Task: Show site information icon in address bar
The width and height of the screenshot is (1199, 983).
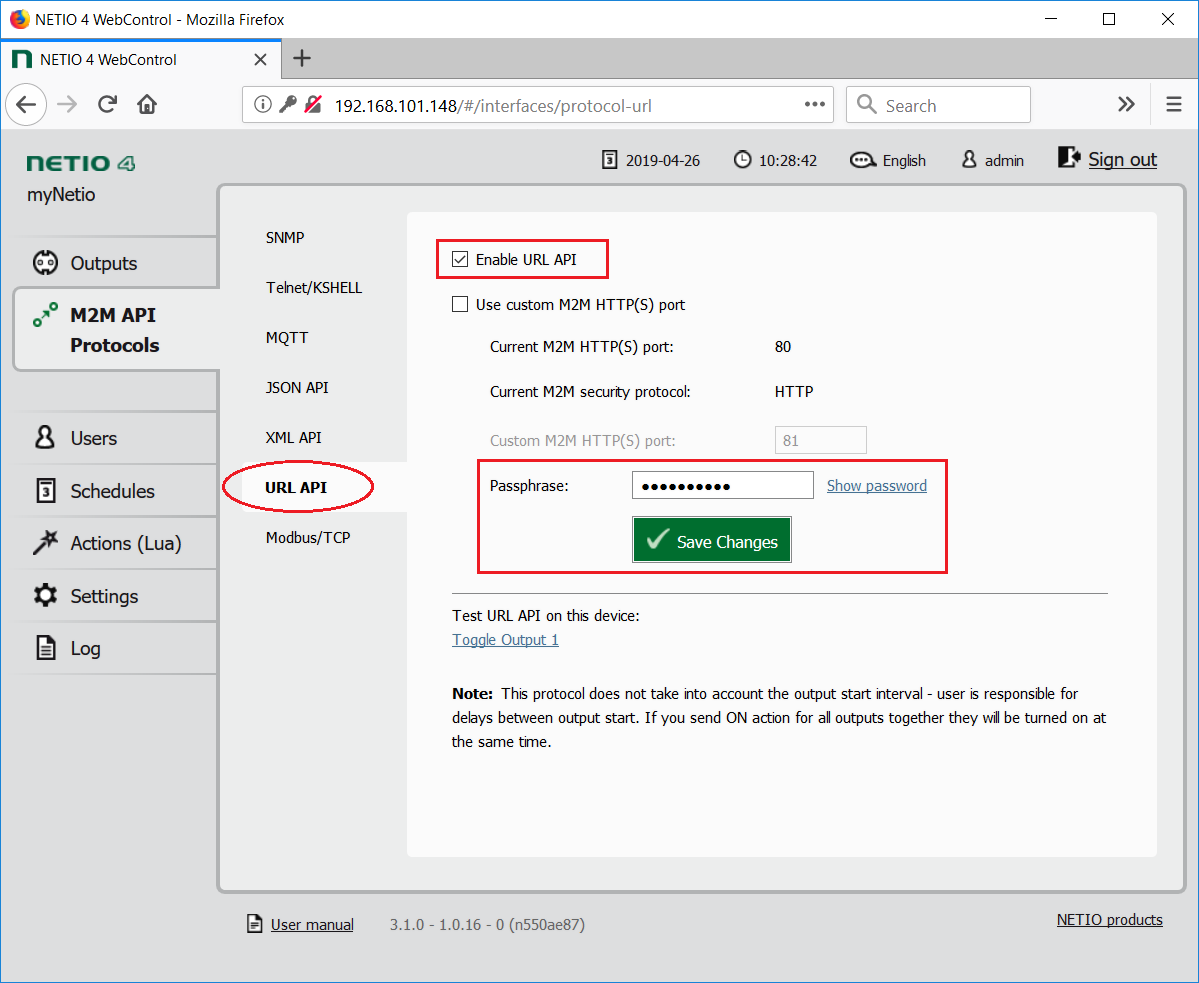Action: [262, 105]
